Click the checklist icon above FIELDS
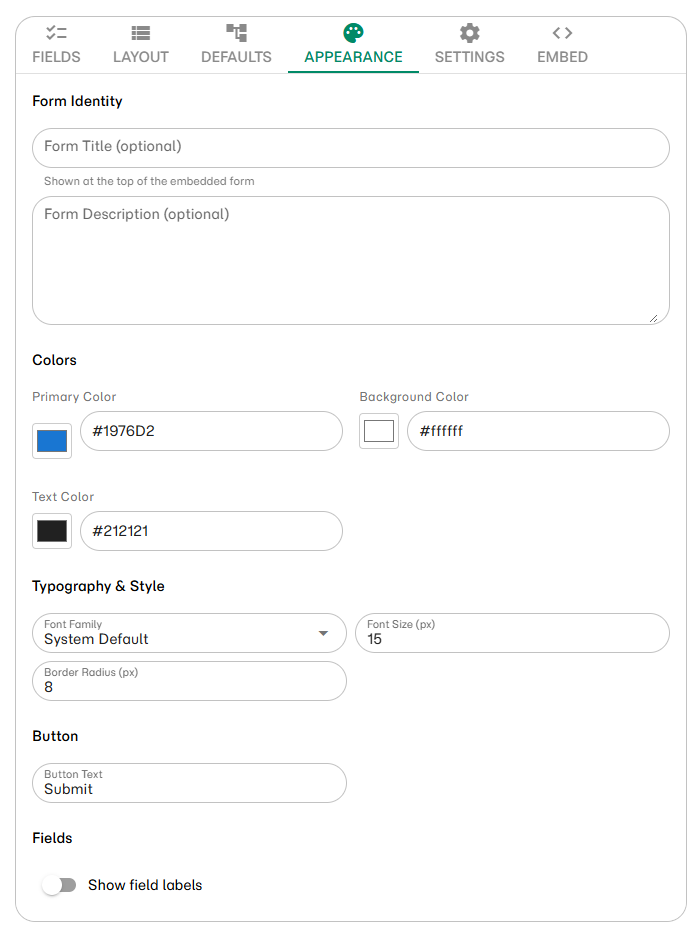697x932 pixels. [x=56, y=31]
